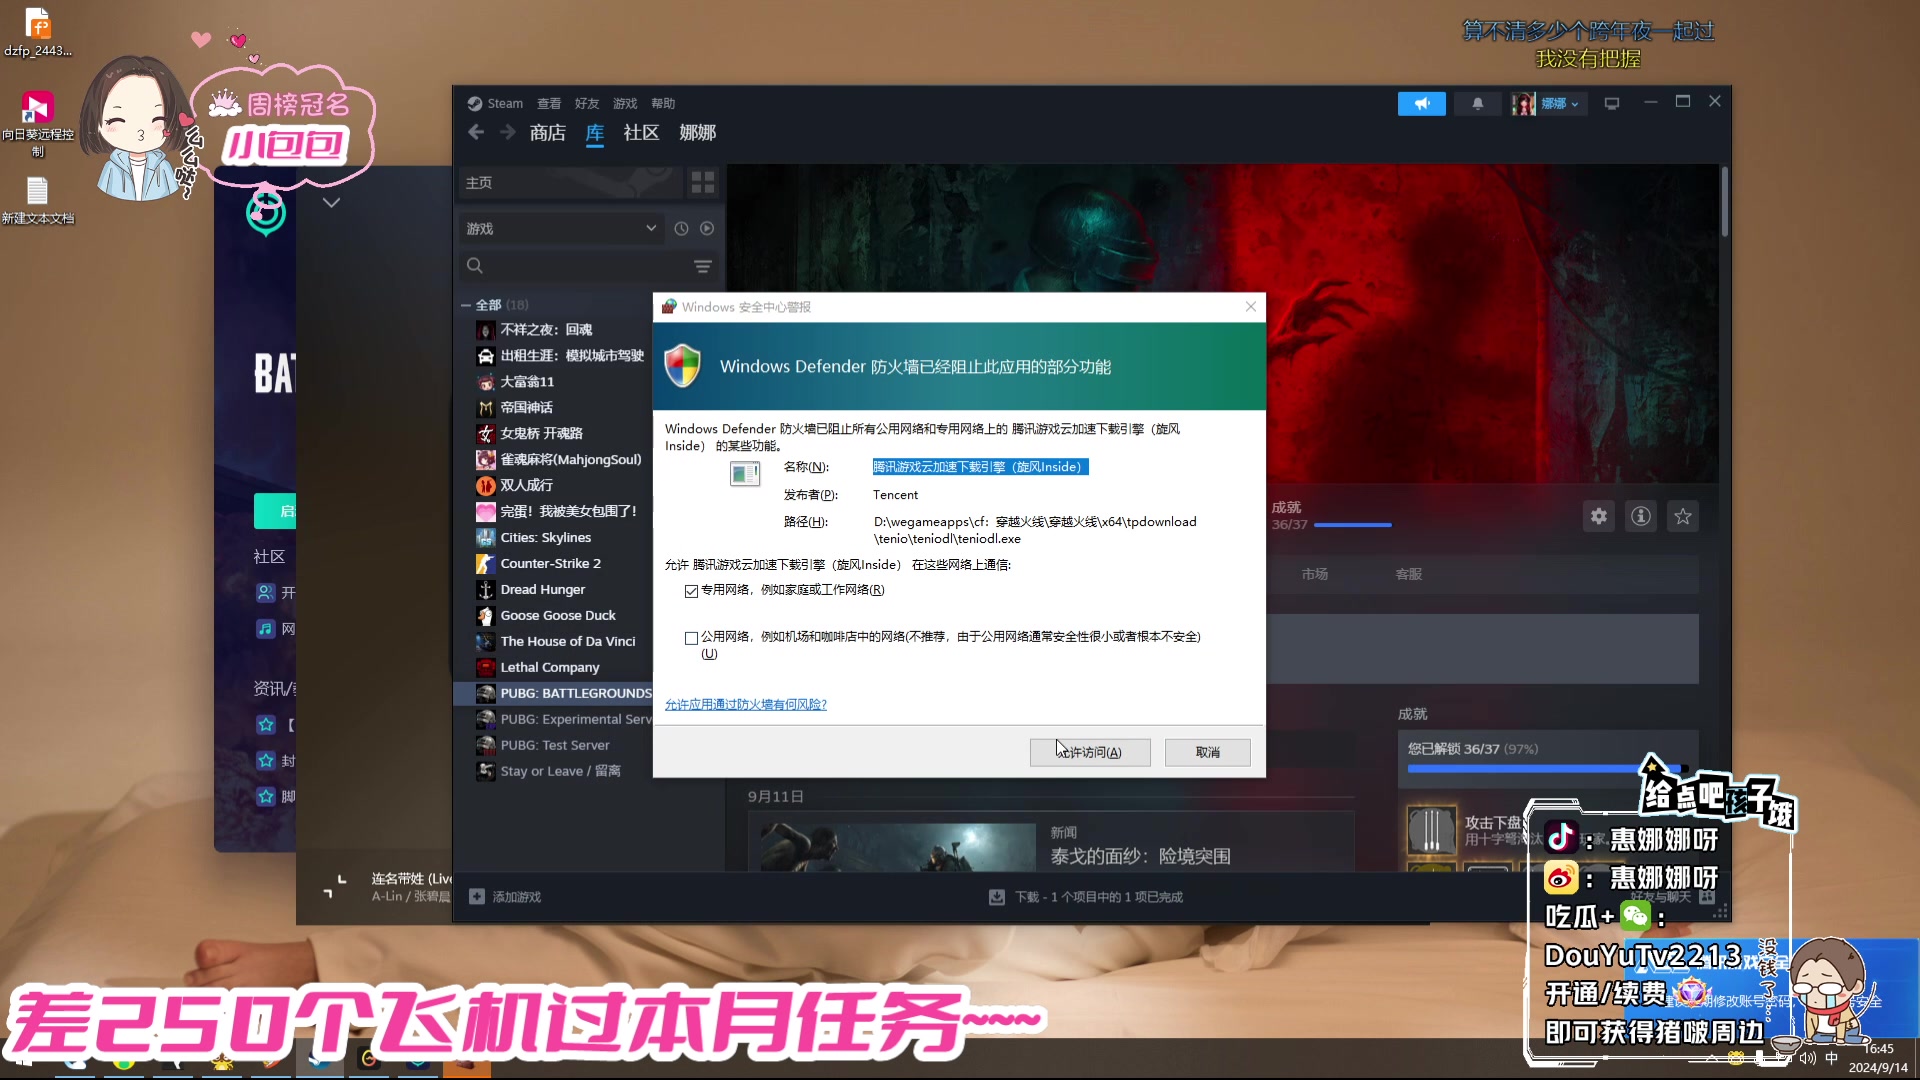Screen dimensions: 1920x1080
Task: Add game to favorites star
Action: coord(1683,516)
